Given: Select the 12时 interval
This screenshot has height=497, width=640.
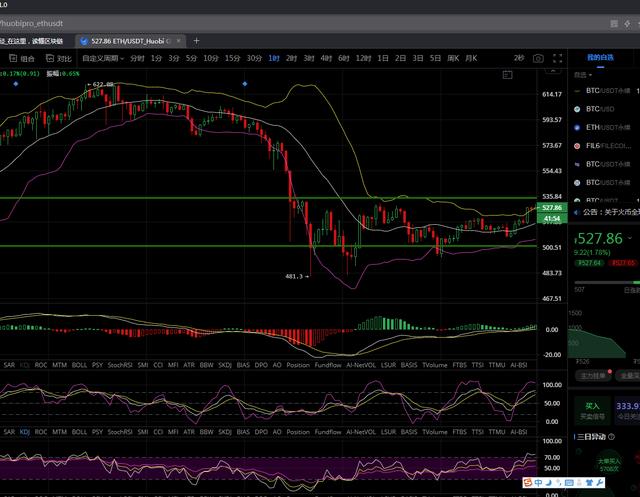Looking at the screenshot, I should click(363, 58).
